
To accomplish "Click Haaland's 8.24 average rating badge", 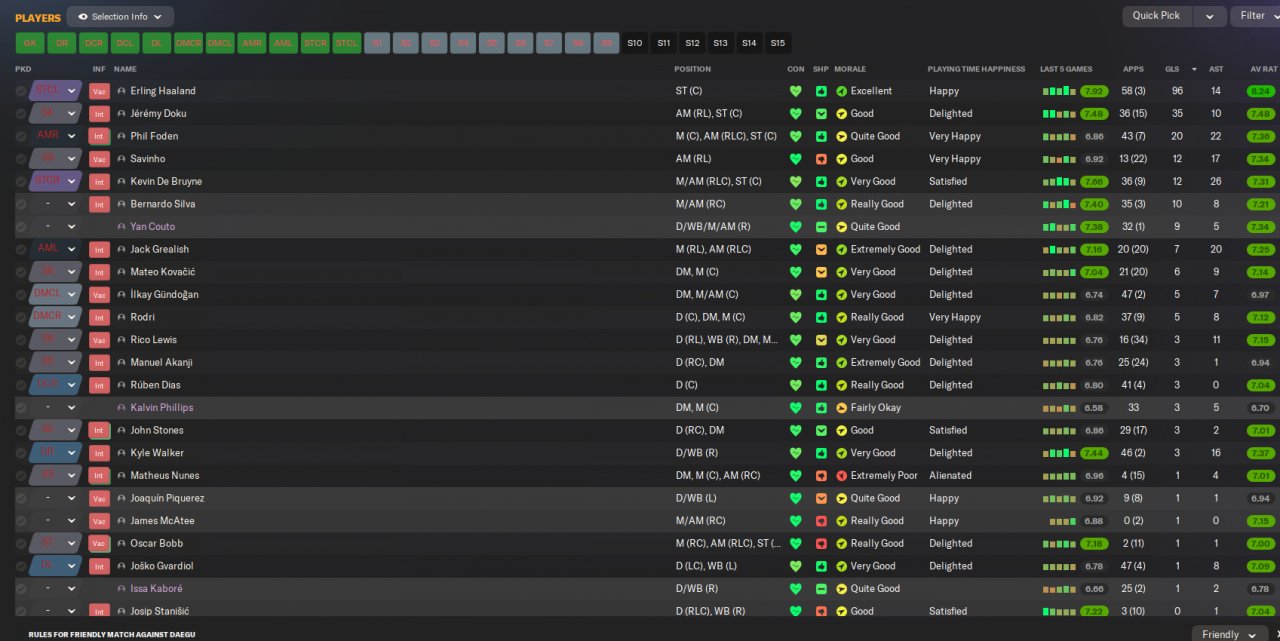I will coord(1261,91).
